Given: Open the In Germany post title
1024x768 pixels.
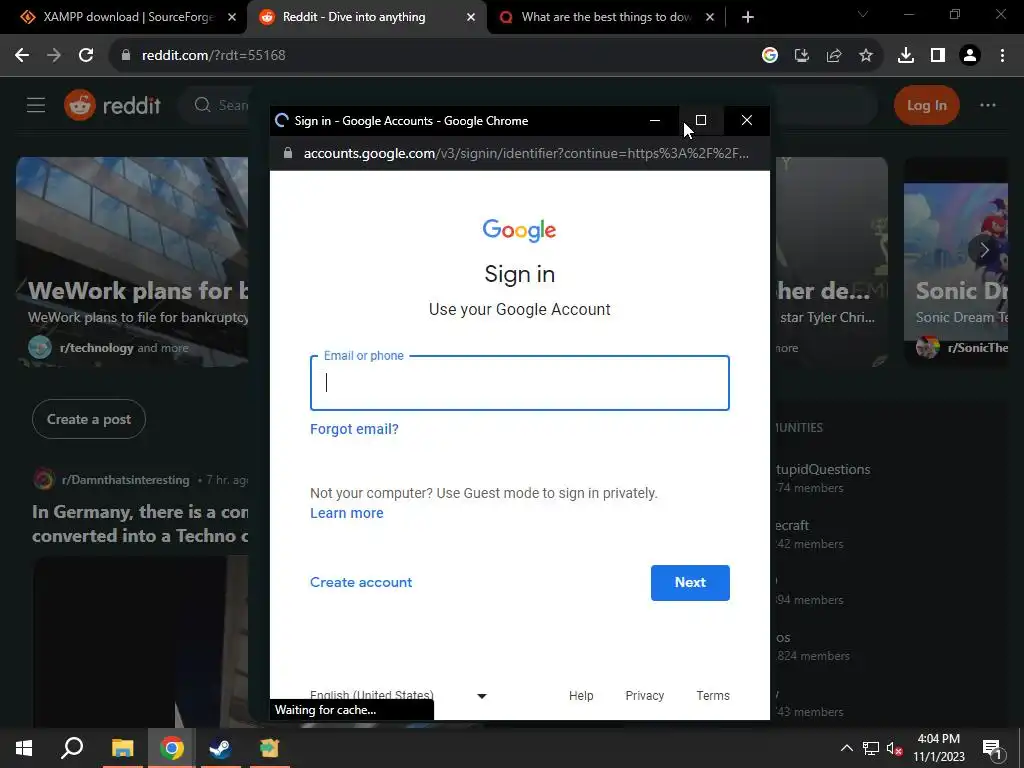Looking at the screenshot, I should [x=140, y=524].
